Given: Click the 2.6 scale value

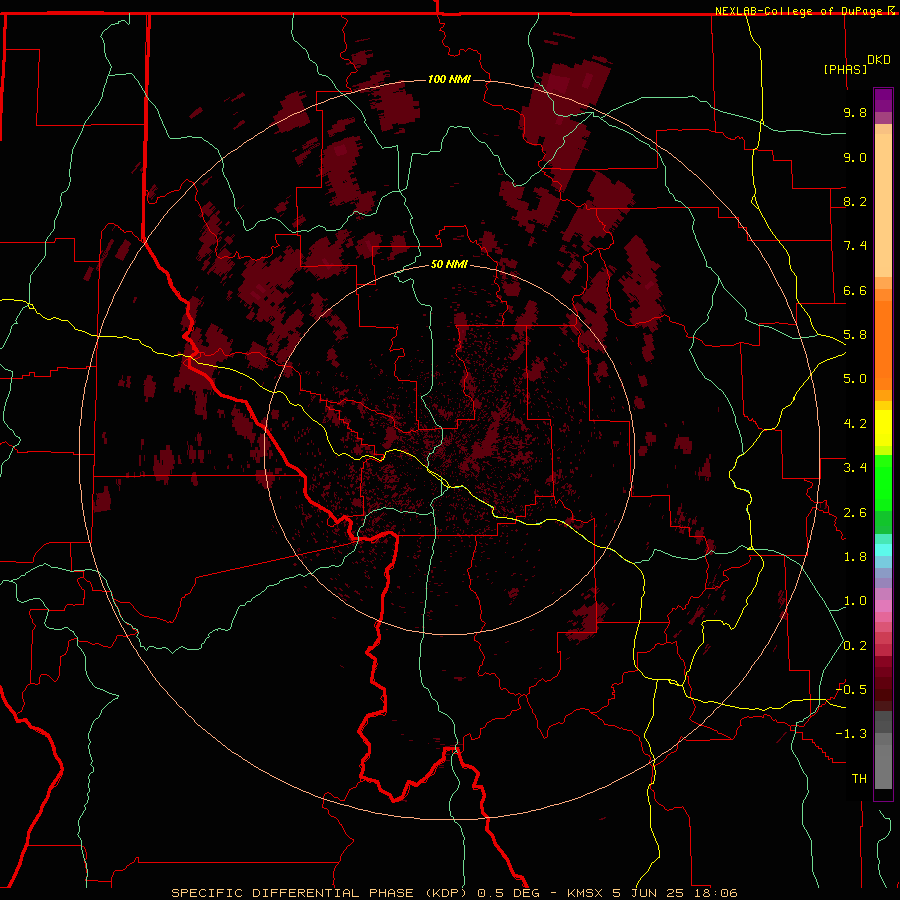Looking at the screenshot, I should (855, 513).
